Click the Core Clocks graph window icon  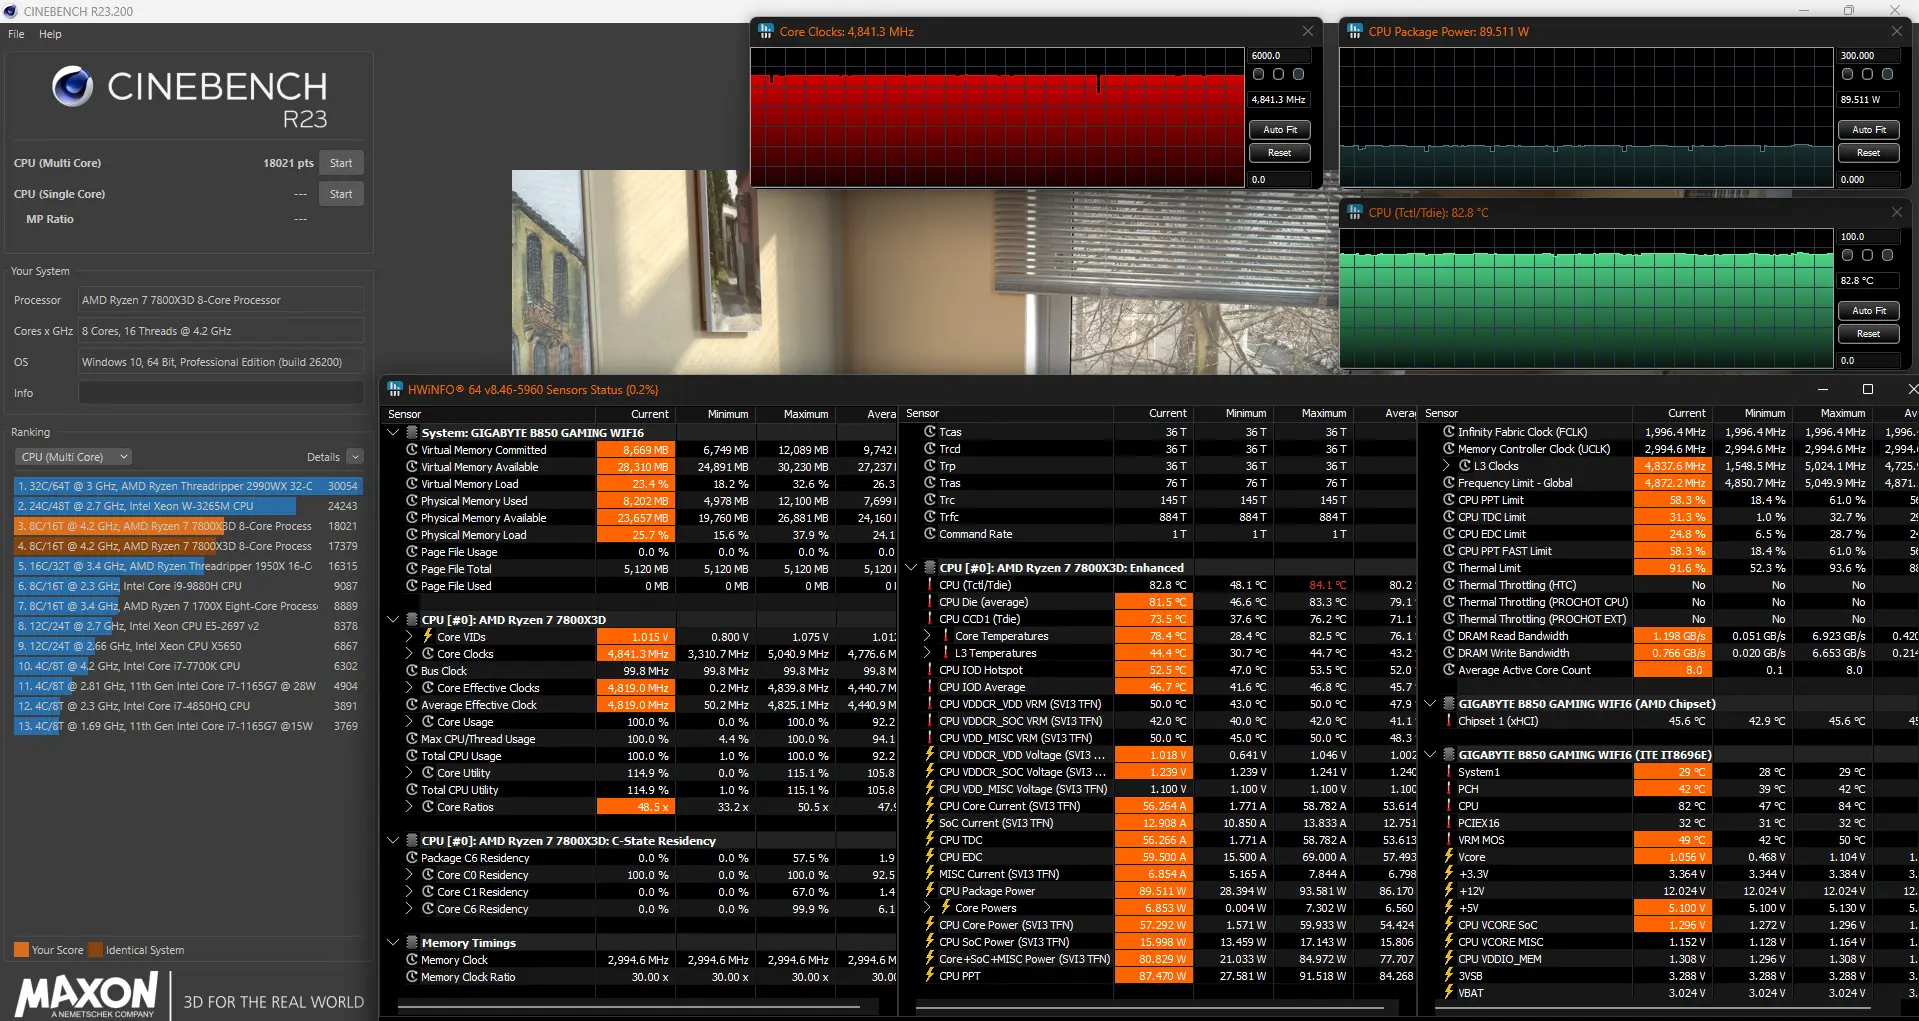[766, 31]
